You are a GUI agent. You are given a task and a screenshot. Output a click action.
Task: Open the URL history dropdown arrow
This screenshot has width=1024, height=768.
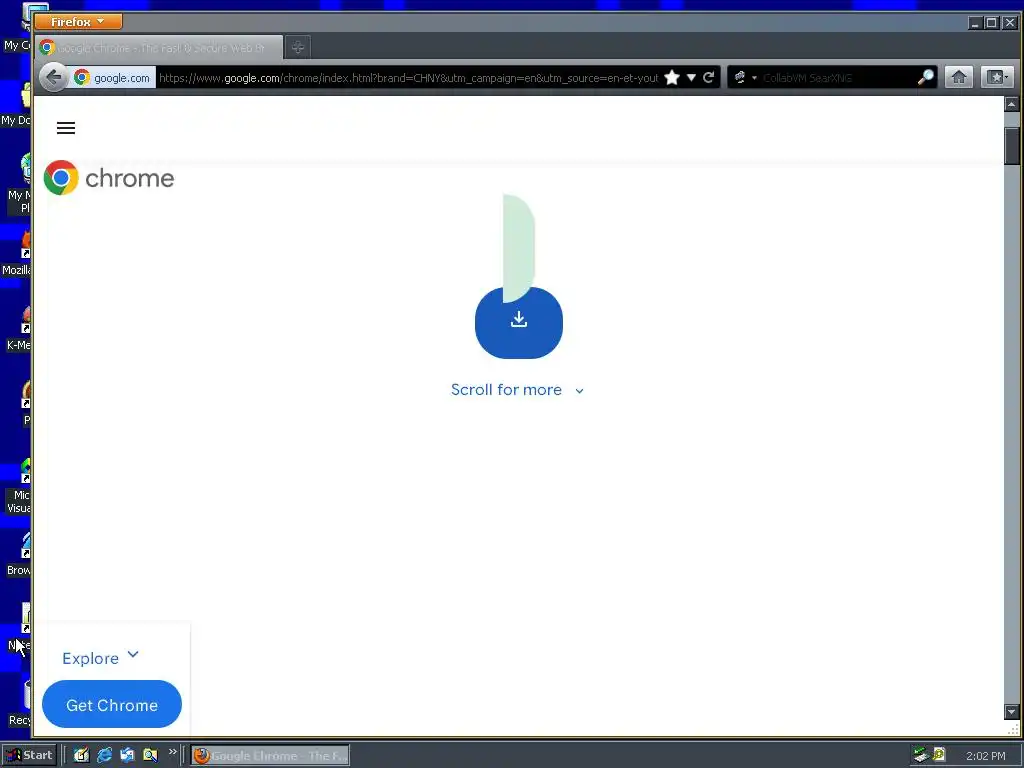(x=691, y=78)
